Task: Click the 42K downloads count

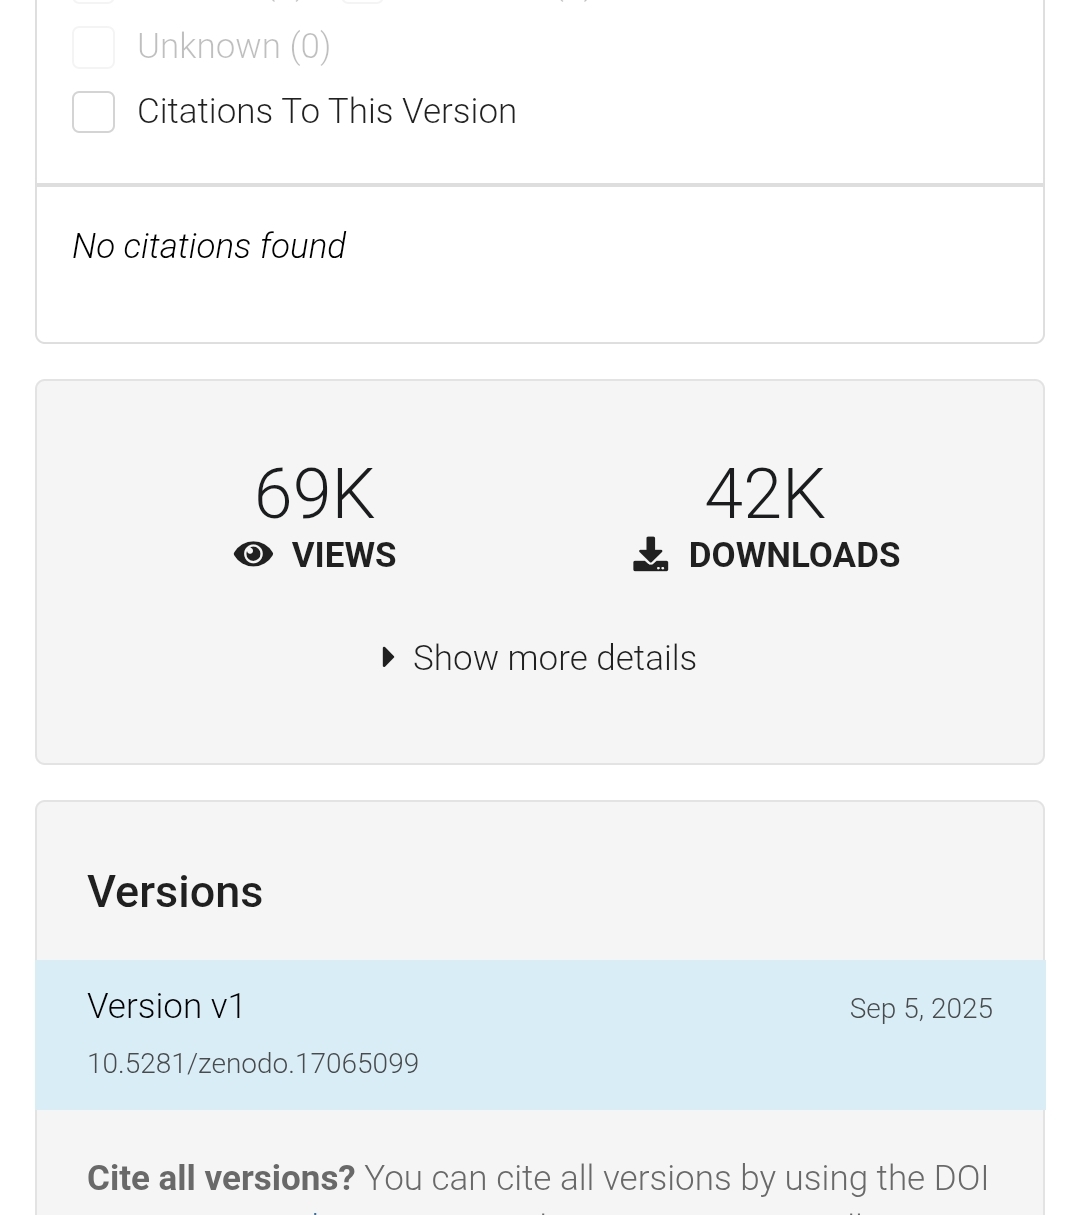Action: tap(765, 494)
